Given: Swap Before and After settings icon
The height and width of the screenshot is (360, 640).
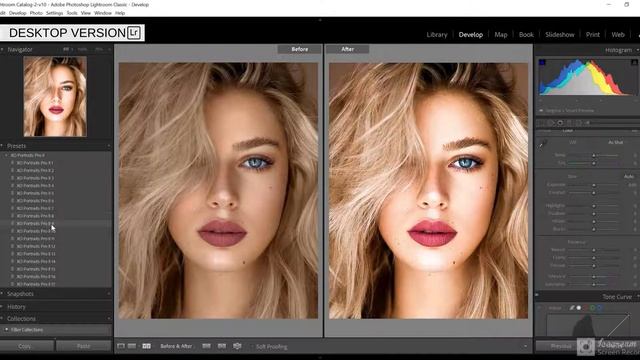Looking at the screenshot, I should pos(237,346).
